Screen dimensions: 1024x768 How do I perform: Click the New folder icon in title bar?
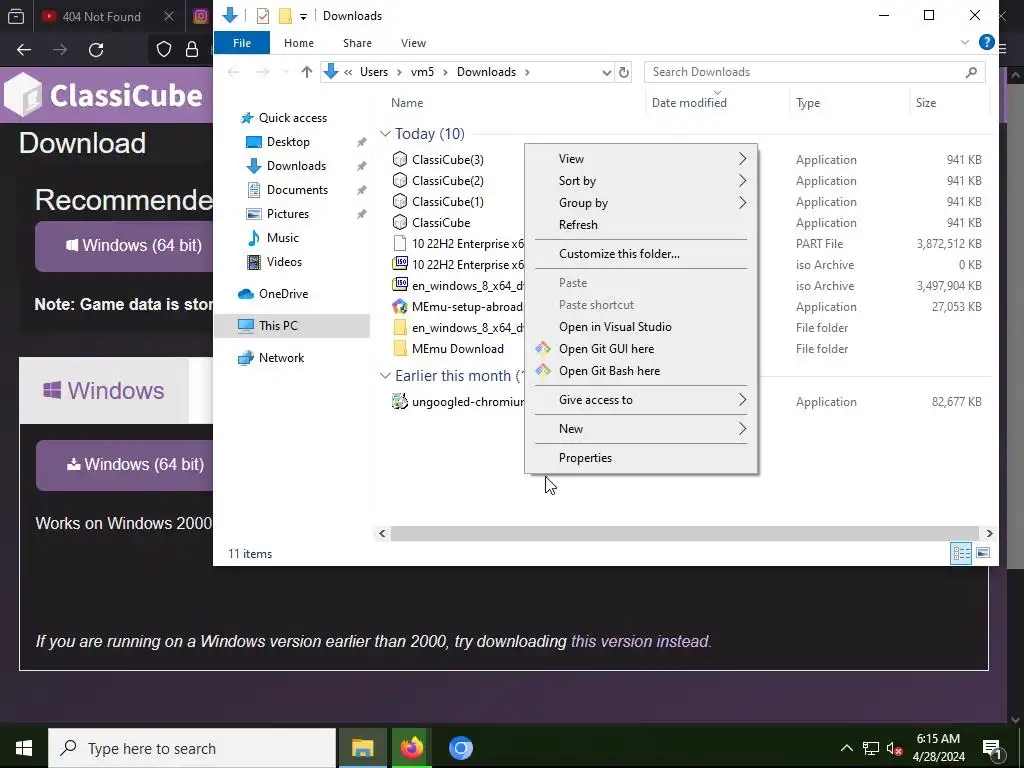point(285,16)
